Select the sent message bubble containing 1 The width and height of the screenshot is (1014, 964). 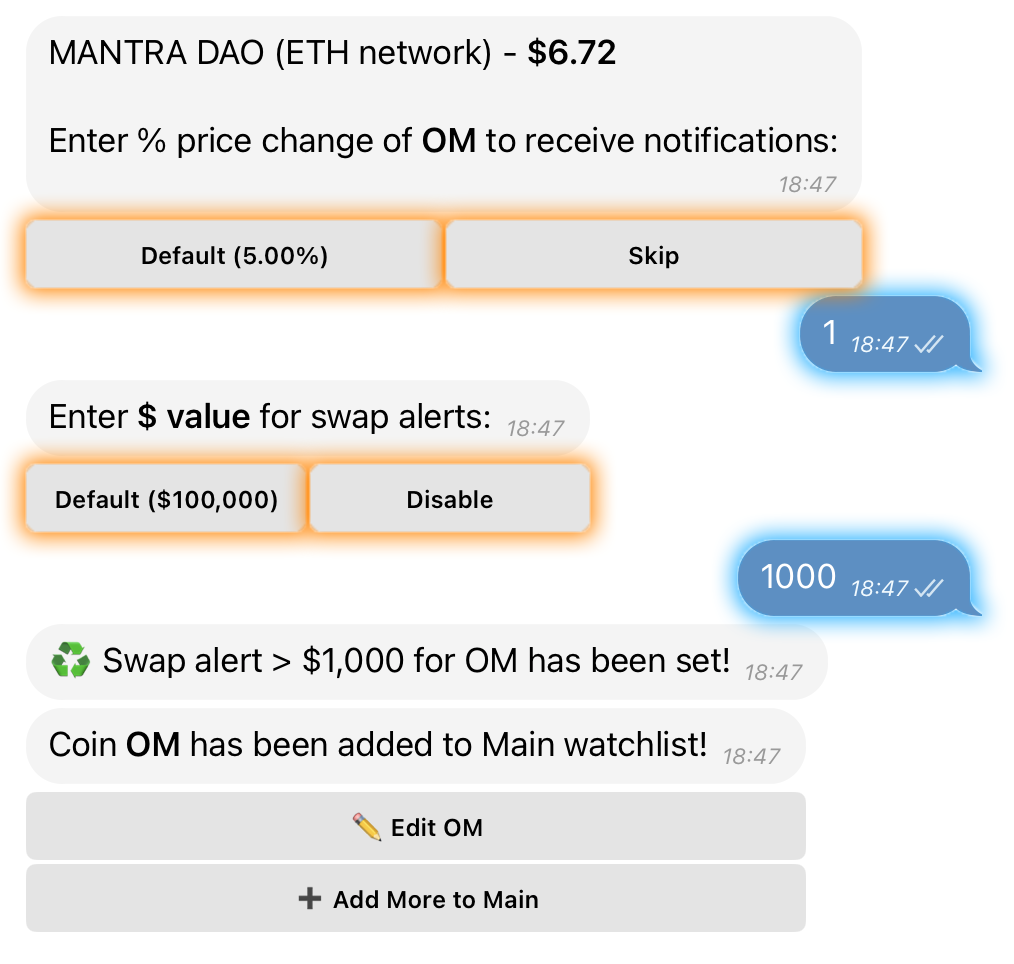[x=890, y=334]
